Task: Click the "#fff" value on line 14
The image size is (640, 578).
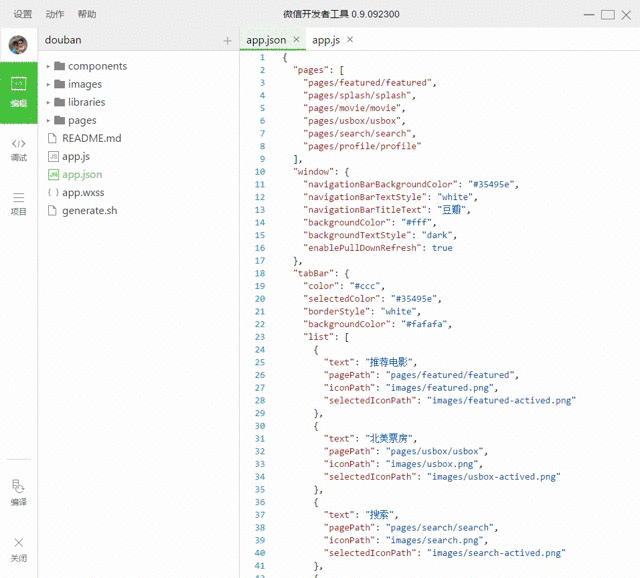Action: click(416, 222)
